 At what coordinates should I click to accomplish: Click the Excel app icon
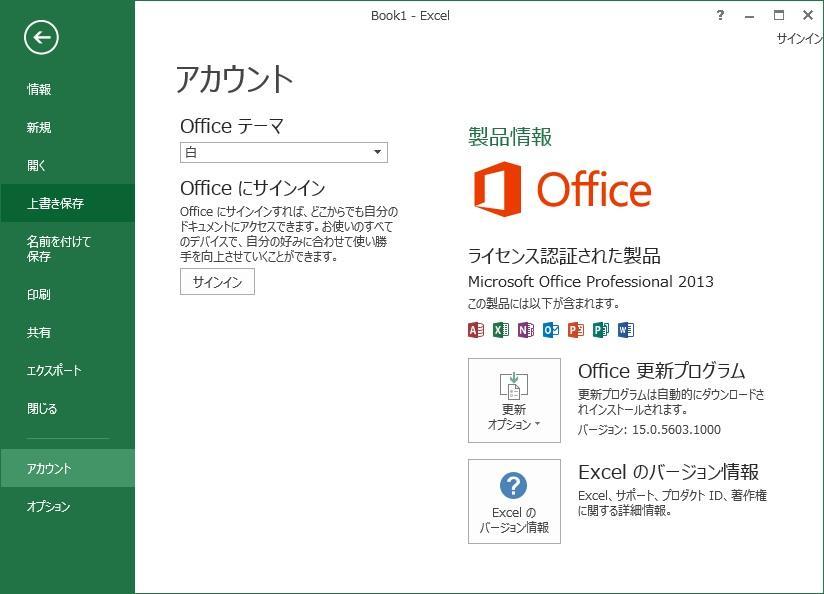coord(501,330)
